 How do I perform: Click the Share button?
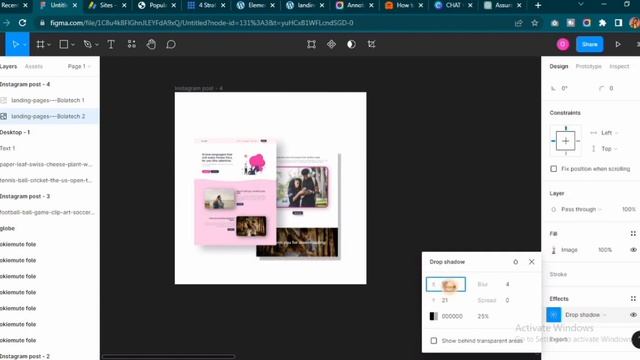[x=589, y=44]
